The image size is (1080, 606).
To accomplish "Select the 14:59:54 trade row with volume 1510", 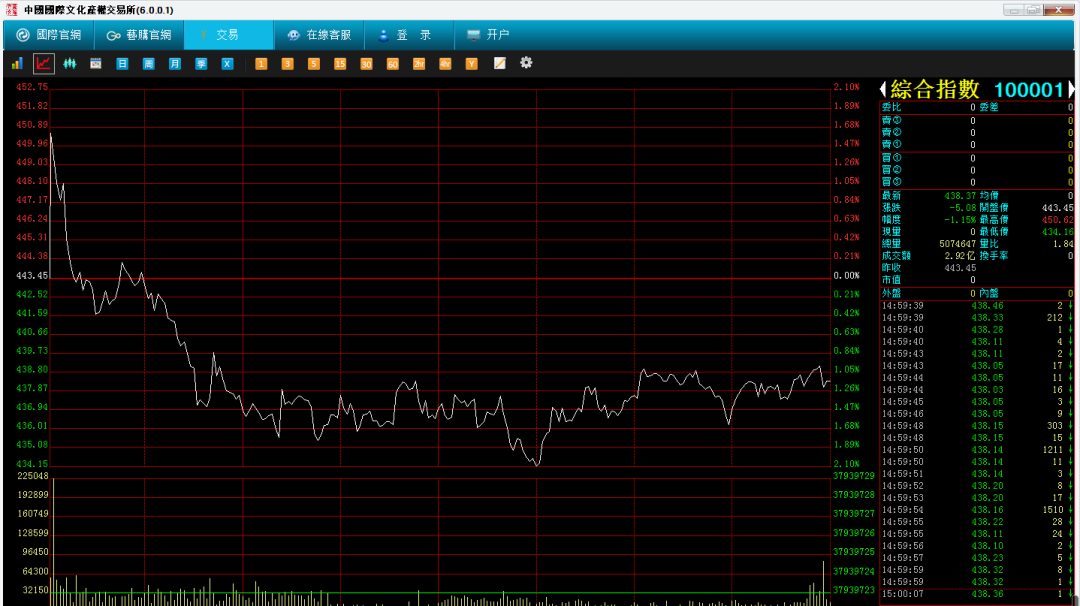I will (977, 510).
